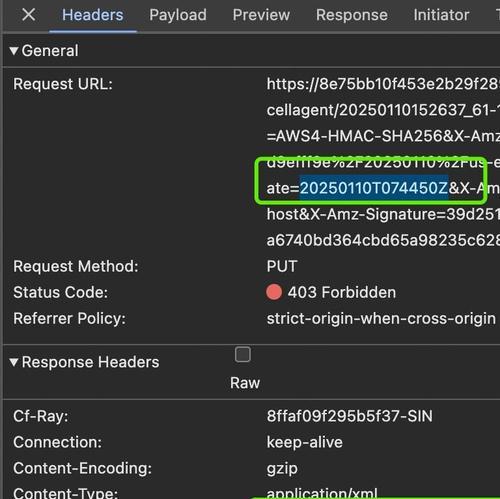Screen dimensions: 500x499
Task: Select the Headers tab
Action: [x=93, y=15]
